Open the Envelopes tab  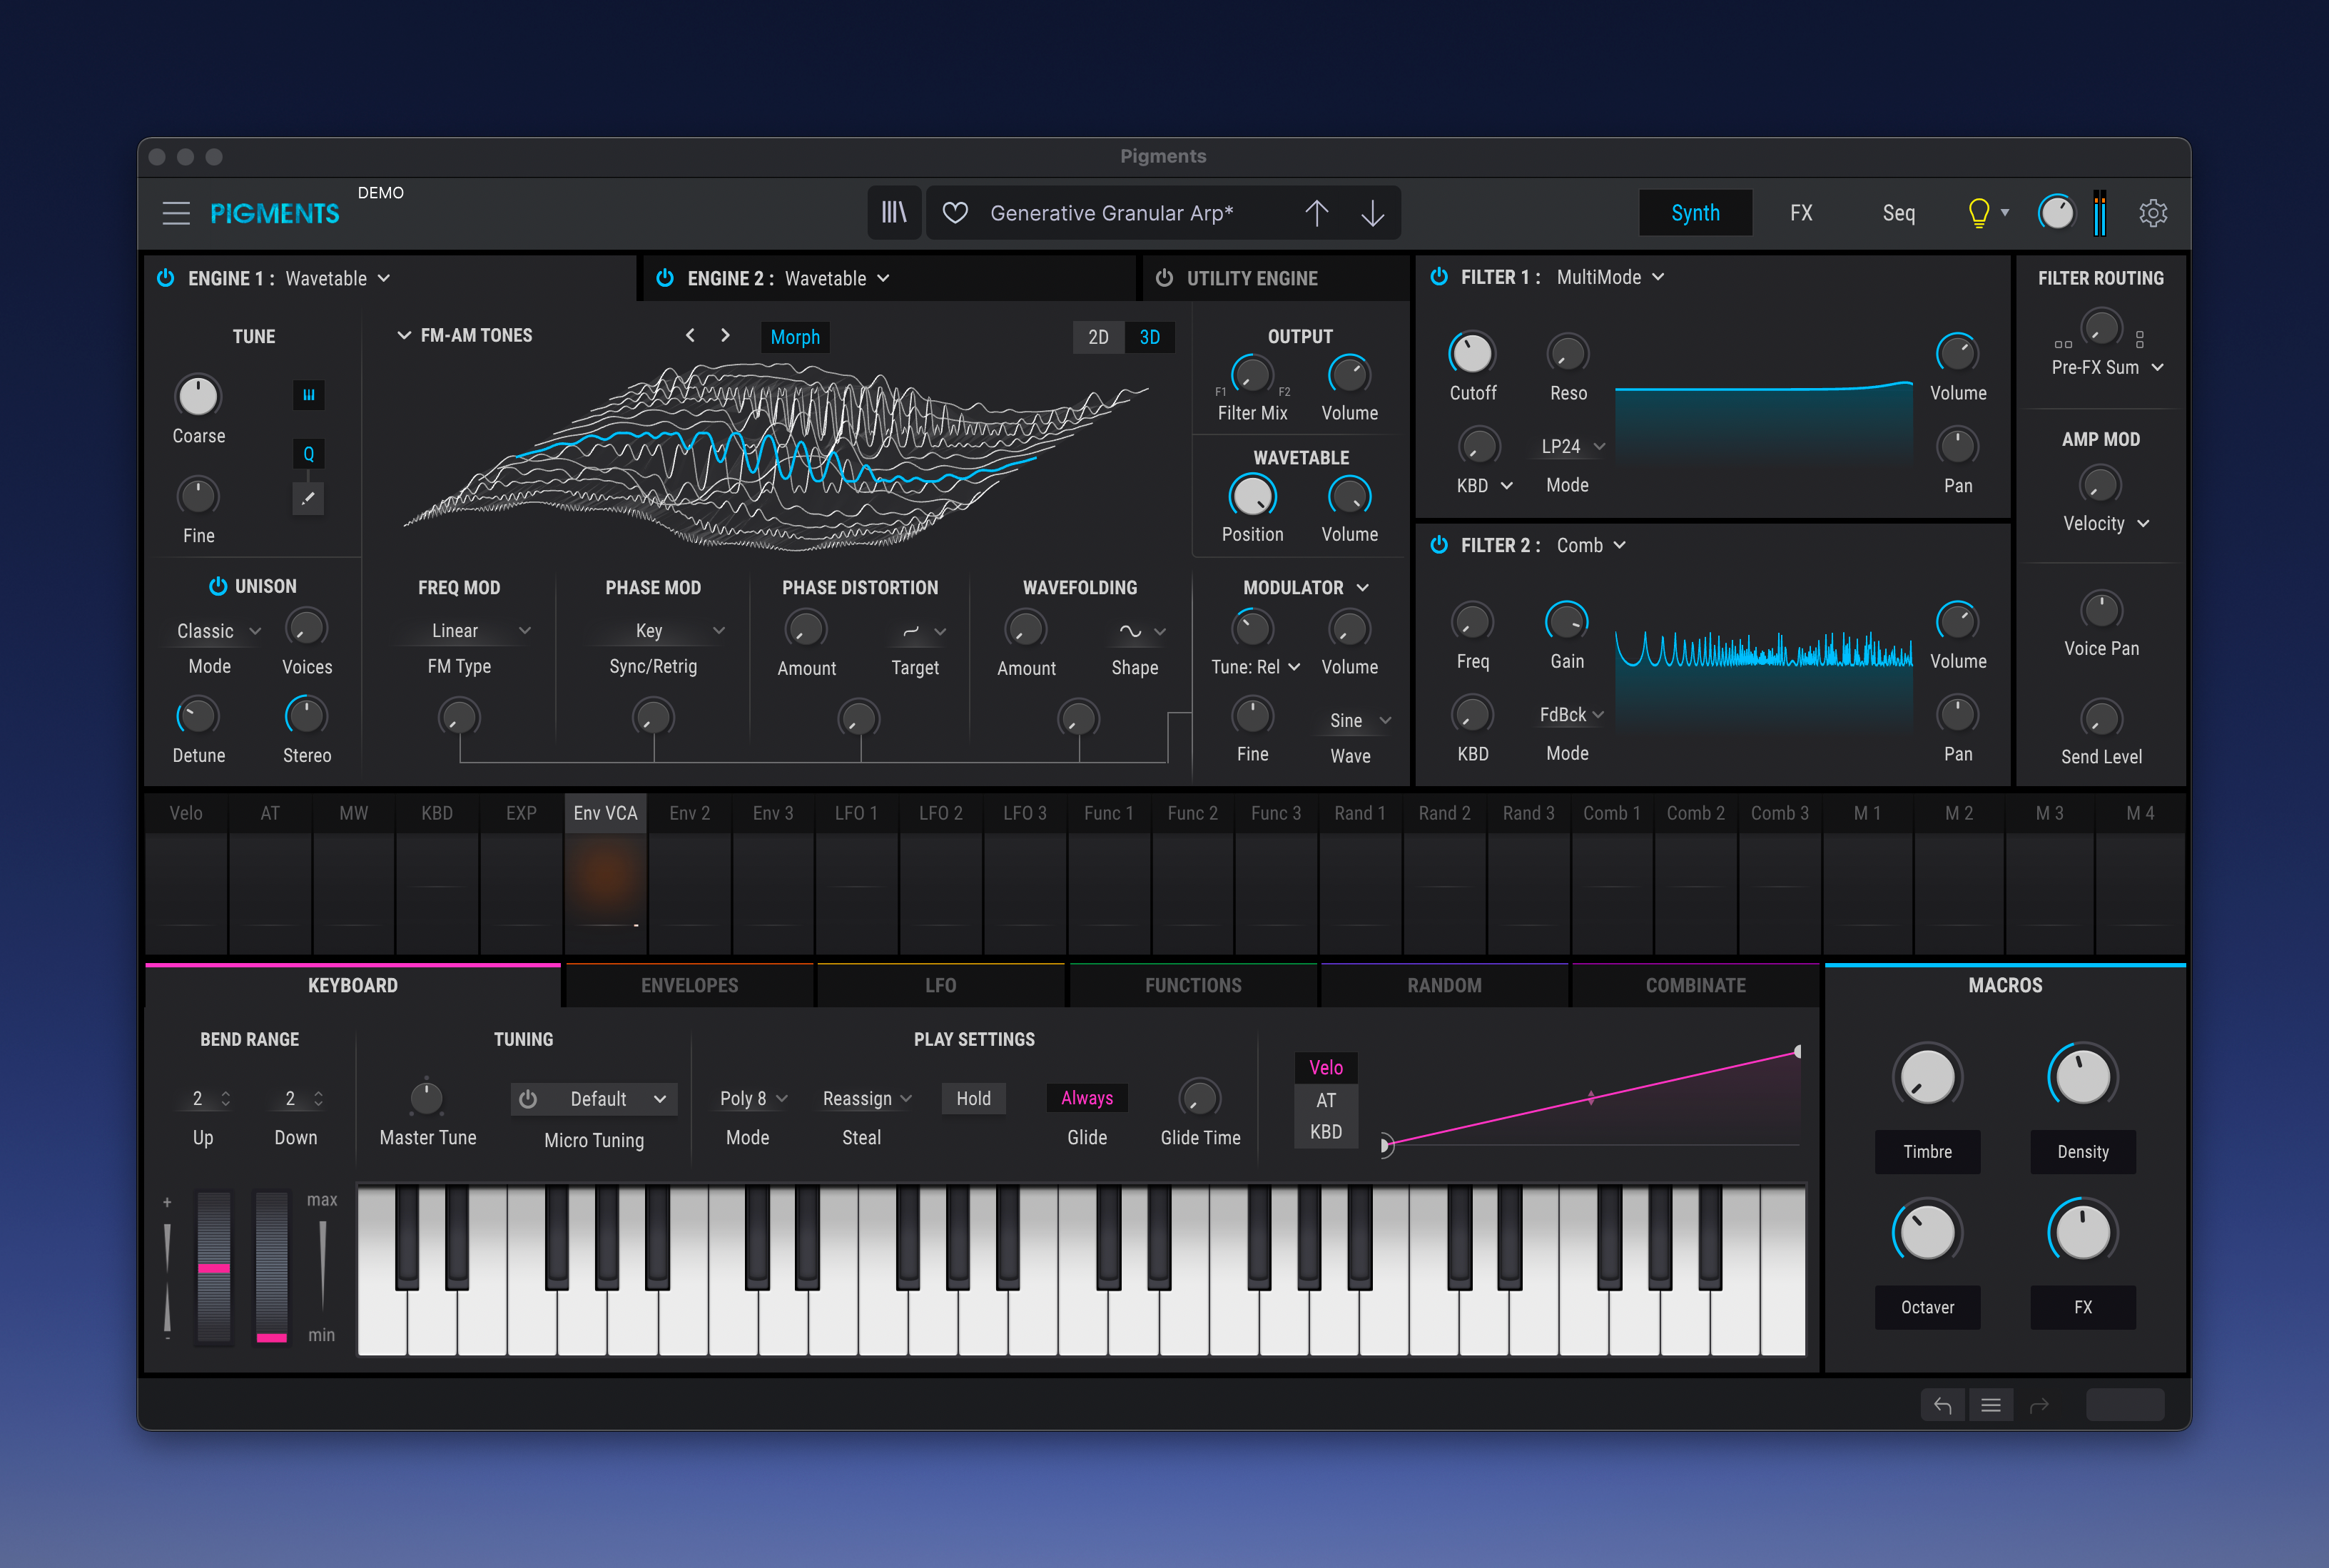coord(689,985)
